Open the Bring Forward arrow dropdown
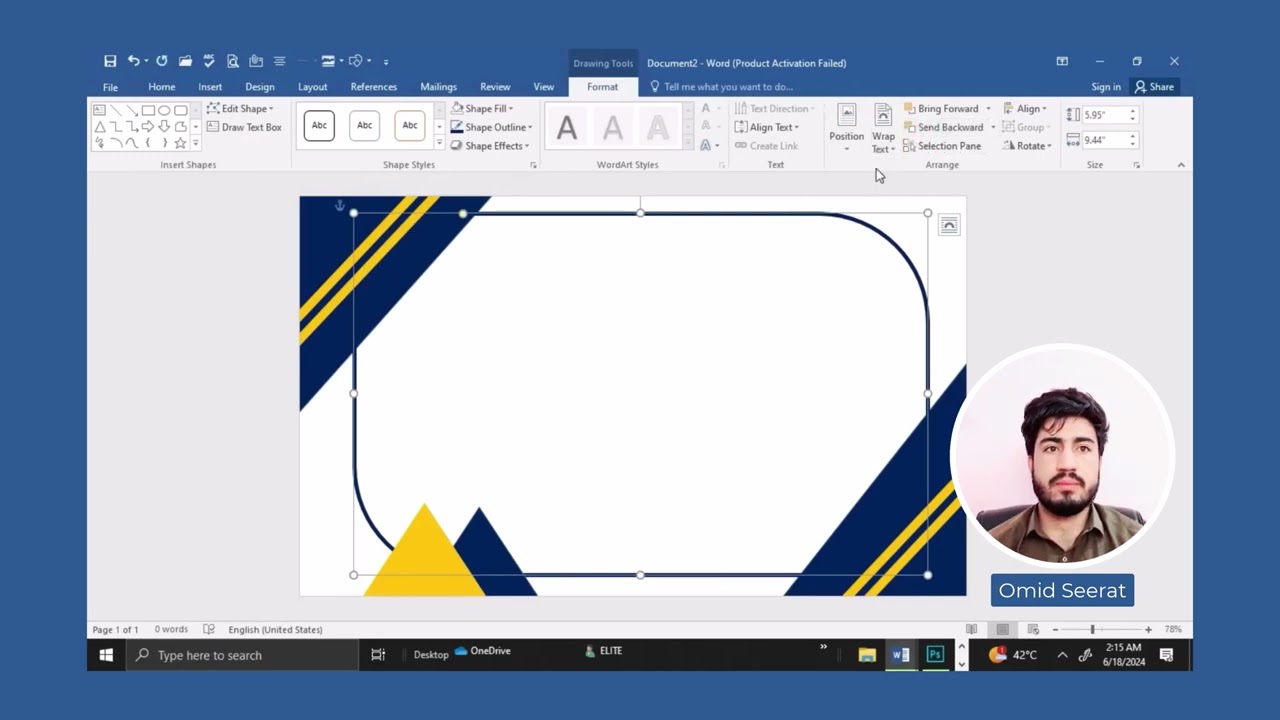 pyautogui.click(x=988, y=109)
